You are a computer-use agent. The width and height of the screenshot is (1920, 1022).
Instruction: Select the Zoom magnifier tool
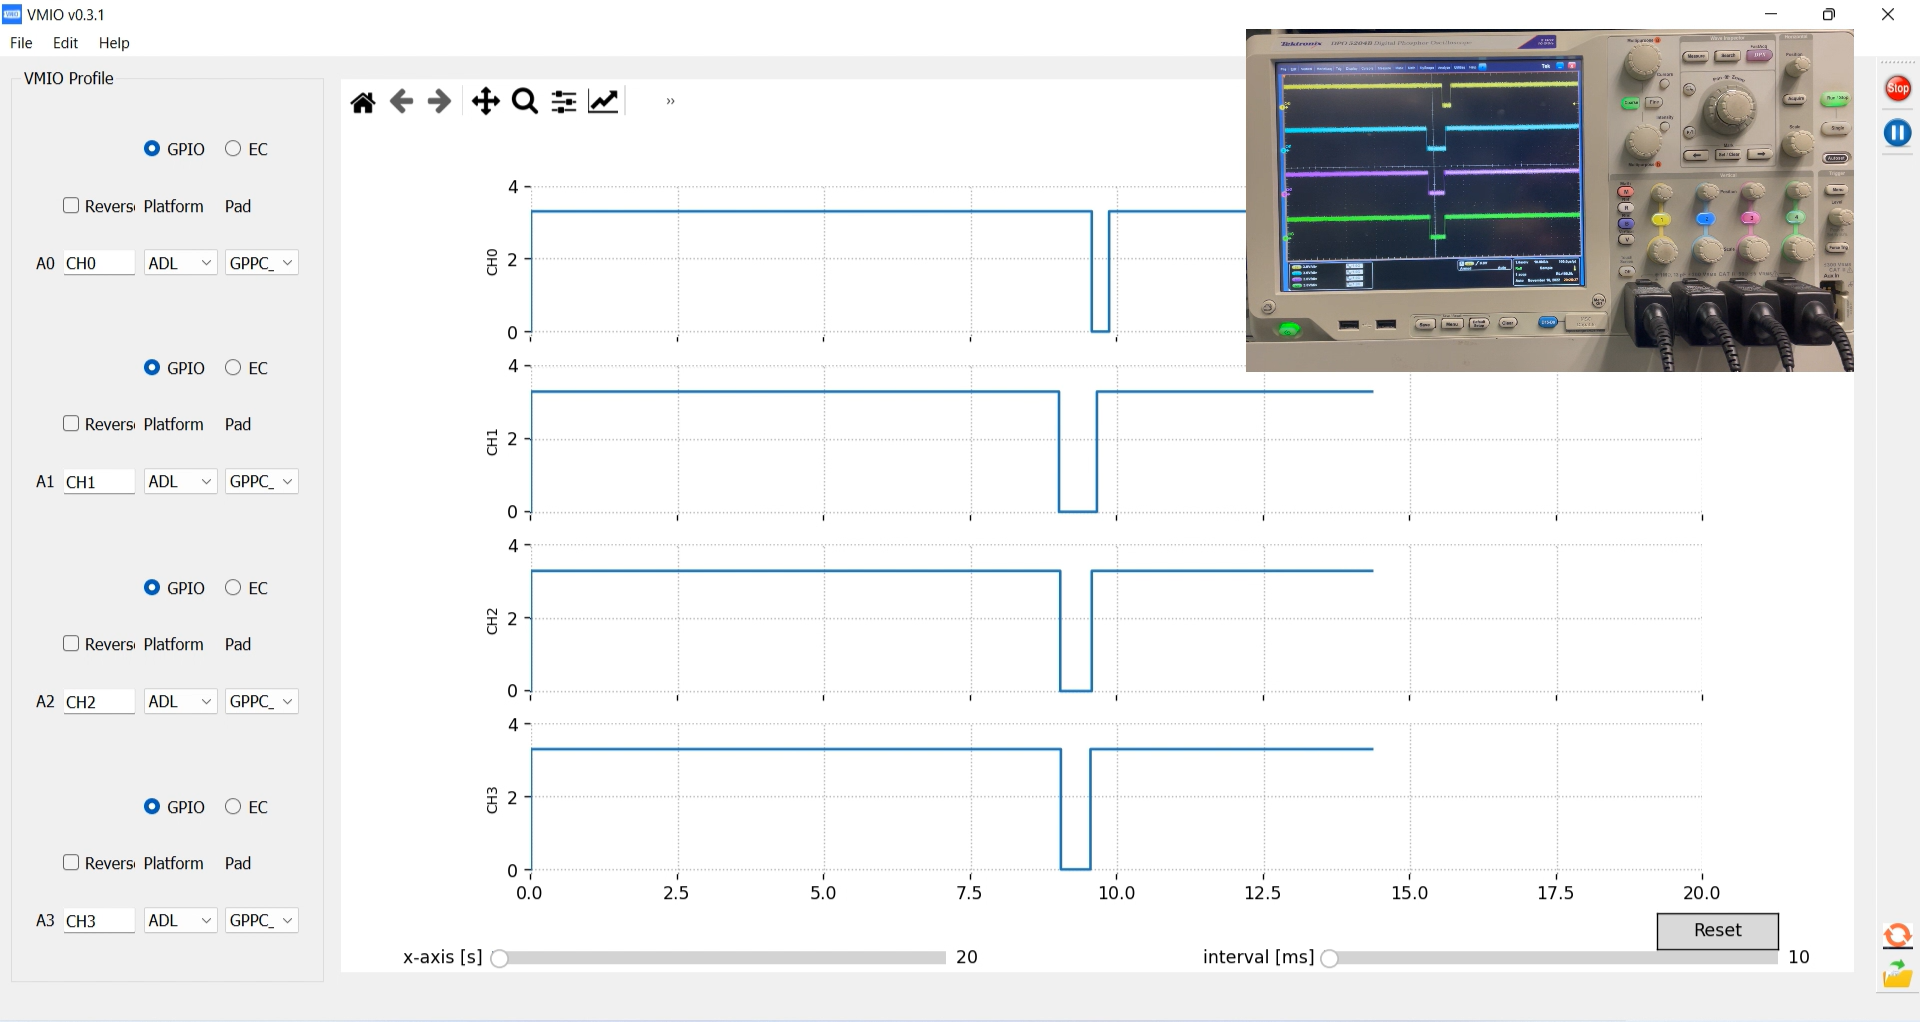coord(525,101)
